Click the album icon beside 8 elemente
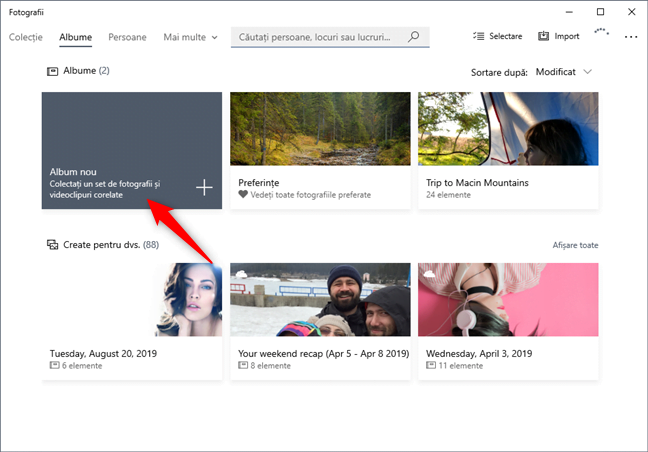The width and height of the screenshot is (648, 452). (x=243, y=365)
